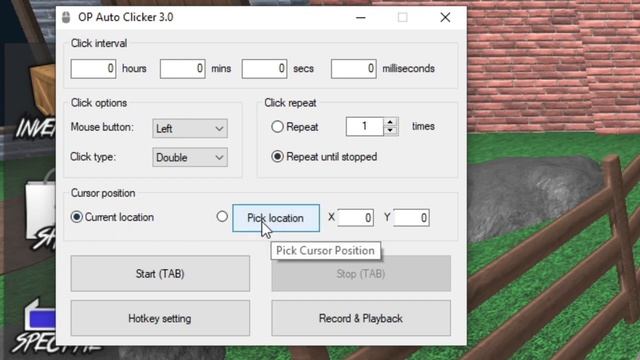This screenshot has height=360, width=640.
Task: Focus the secs interval field
Action: 264,69
